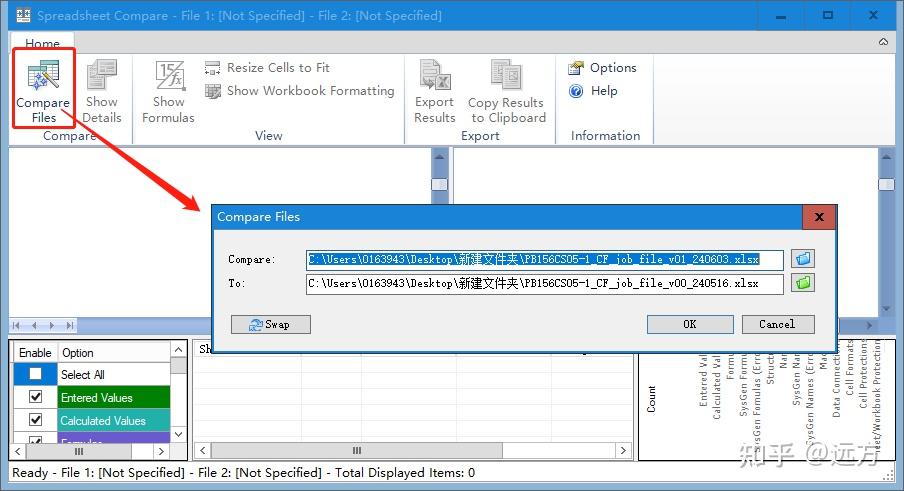Select the teal Calculated Values row
The height and width of the screenshot is (491, 904).
tap(114, 421)
